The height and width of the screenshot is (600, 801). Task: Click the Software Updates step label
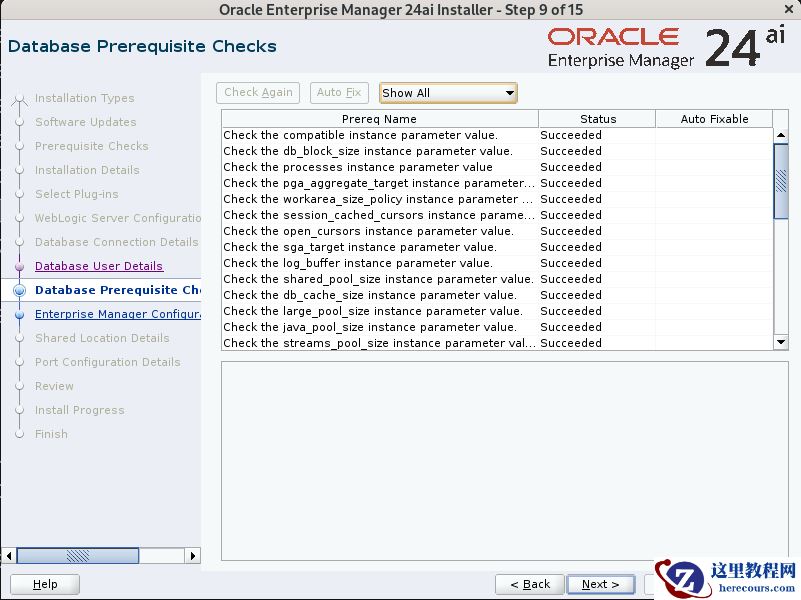[85, 122]
